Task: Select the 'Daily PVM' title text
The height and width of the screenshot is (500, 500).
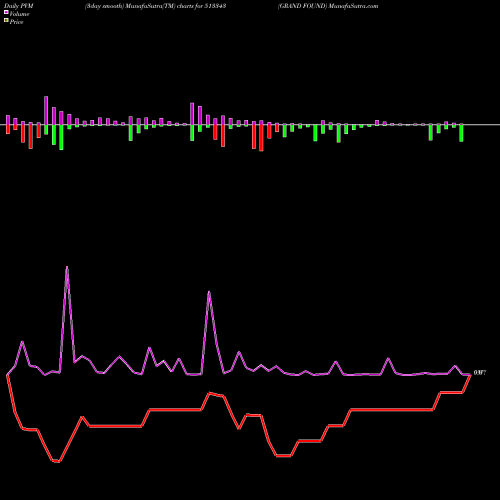Action: pyautogui.click(x=19, y=6)
